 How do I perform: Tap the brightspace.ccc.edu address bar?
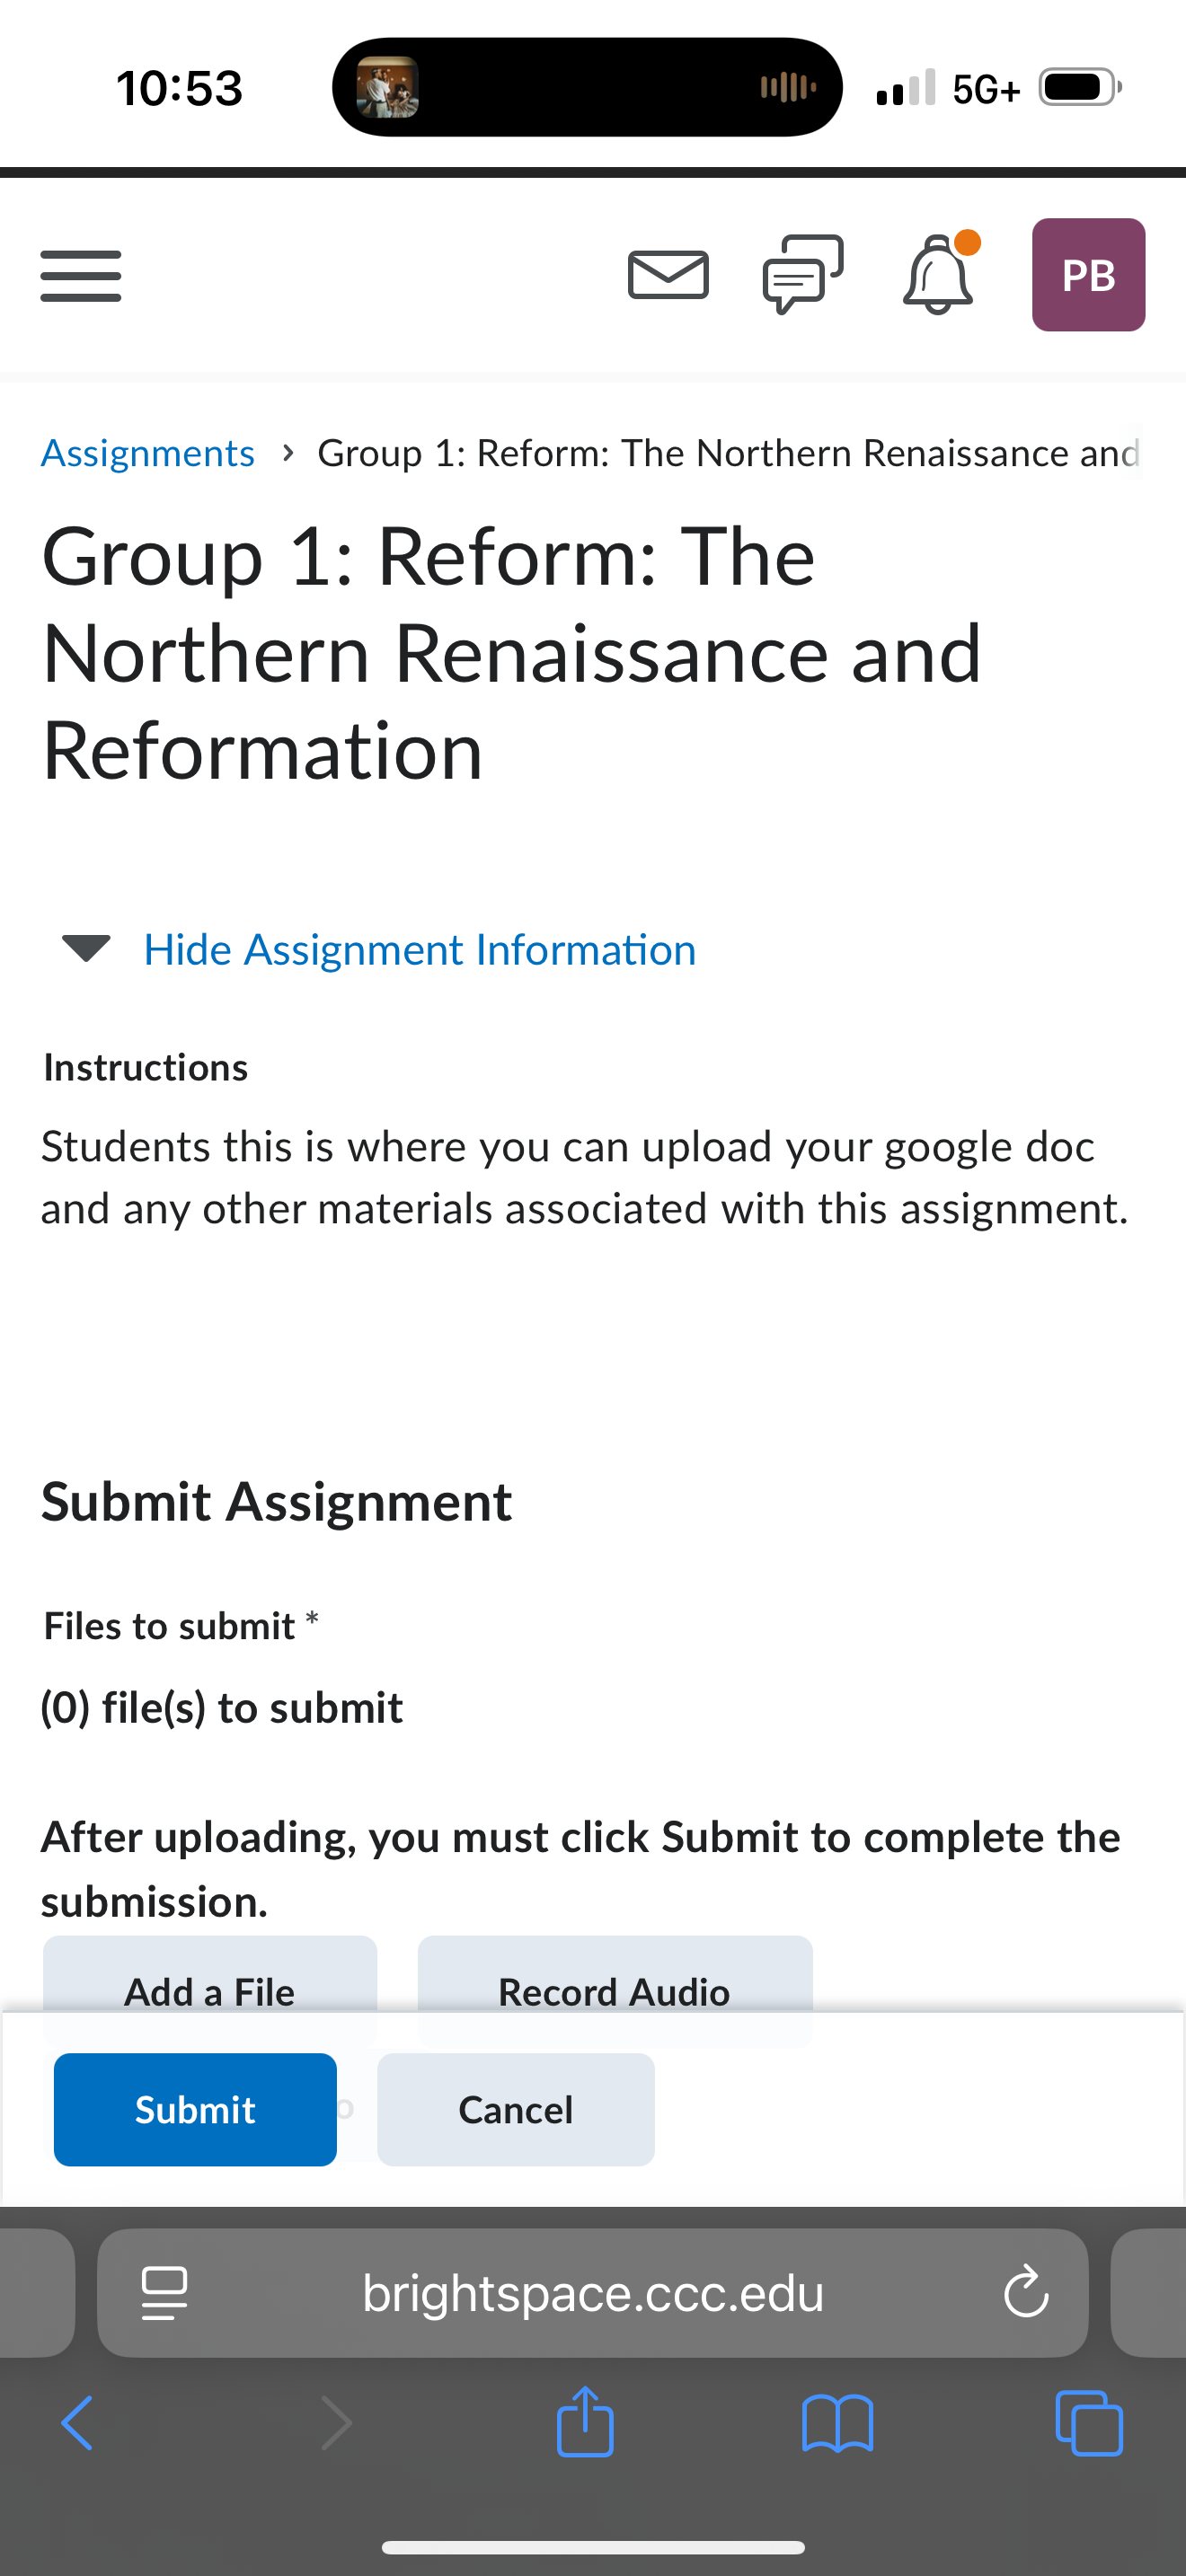[x=593, y=2293]
